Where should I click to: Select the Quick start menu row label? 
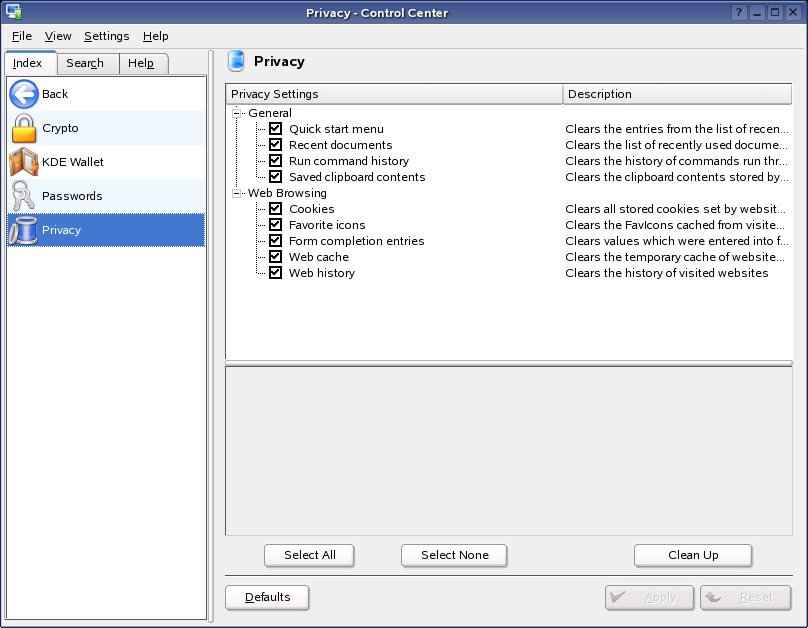point(336,129)
